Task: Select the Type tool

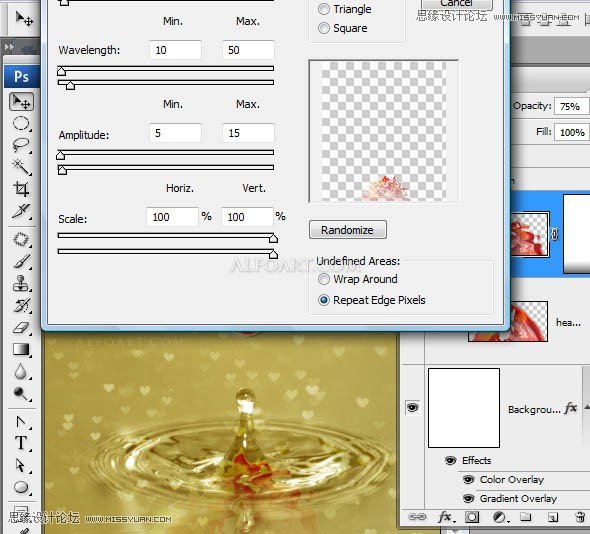Action: point(21,443)
